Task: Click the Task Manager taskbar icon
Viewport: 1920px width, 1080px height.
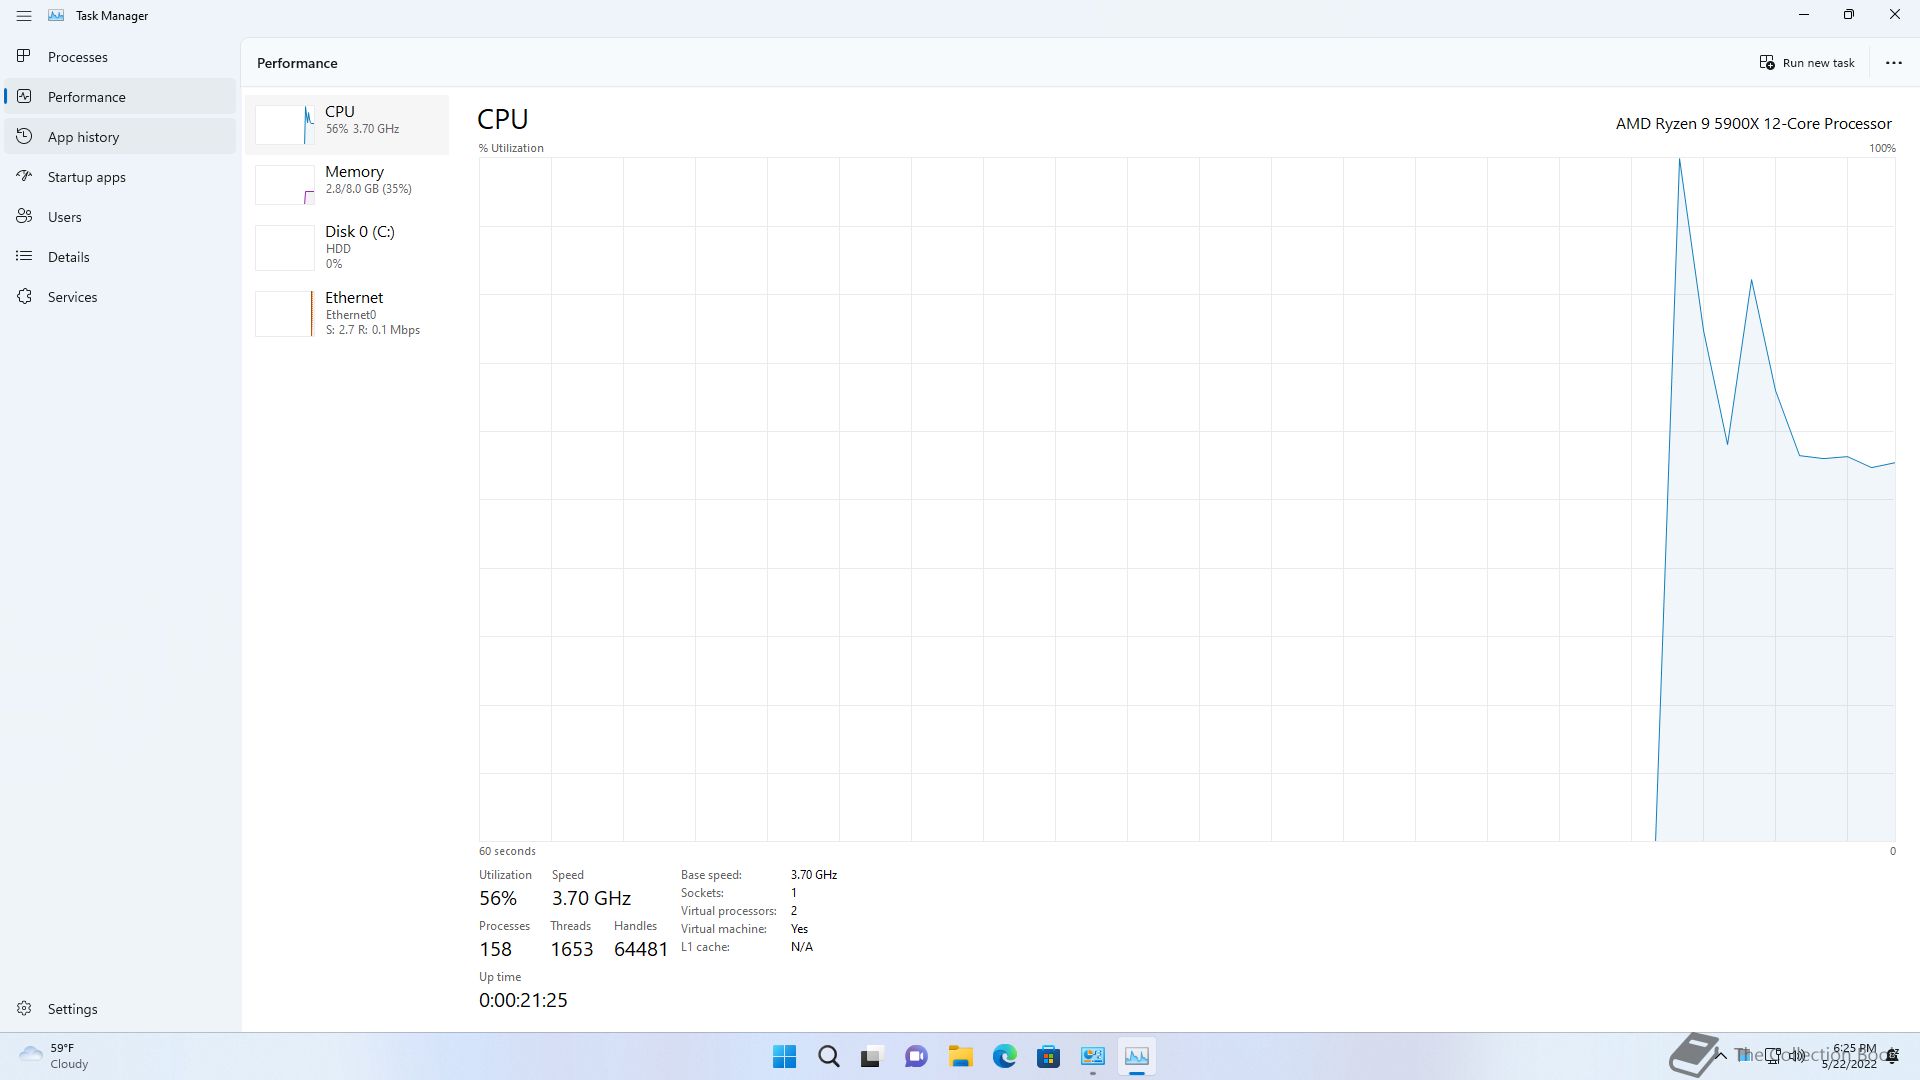Action: pos(1136,1056)
